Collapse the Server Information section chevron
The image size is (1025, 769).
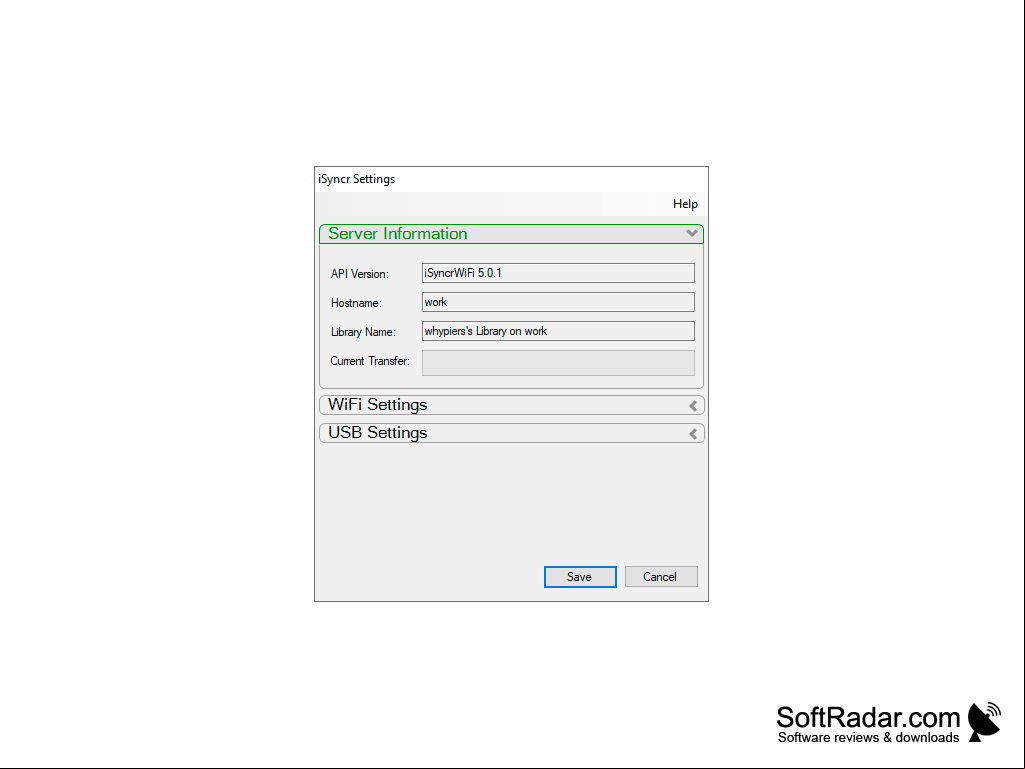(x=692, y=233)
